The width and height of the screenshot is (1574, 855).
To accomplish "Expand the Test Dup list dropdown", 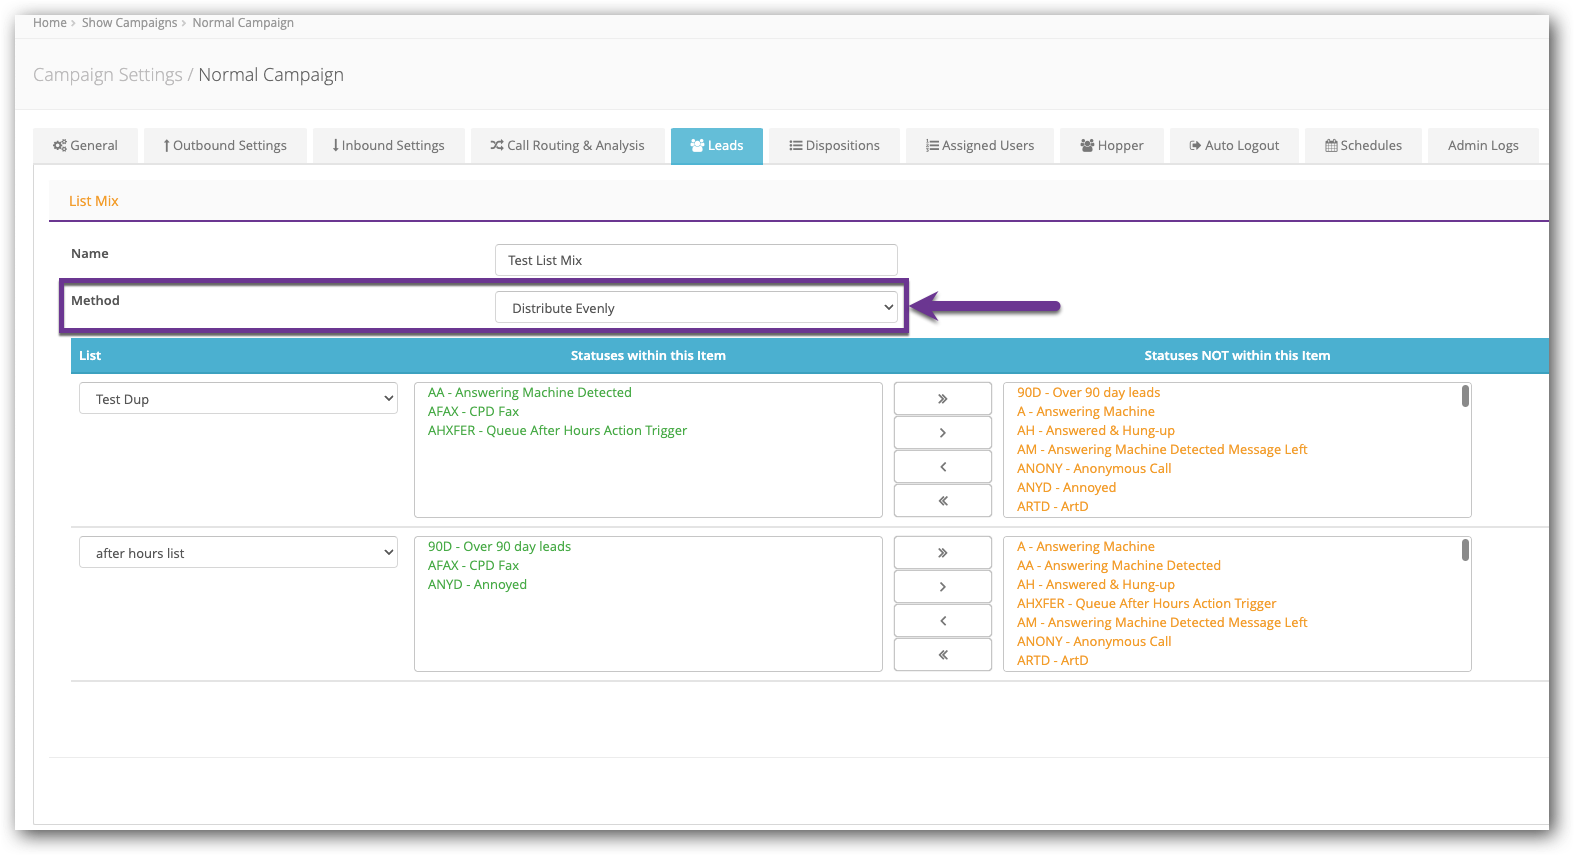I will pos(238,399).
